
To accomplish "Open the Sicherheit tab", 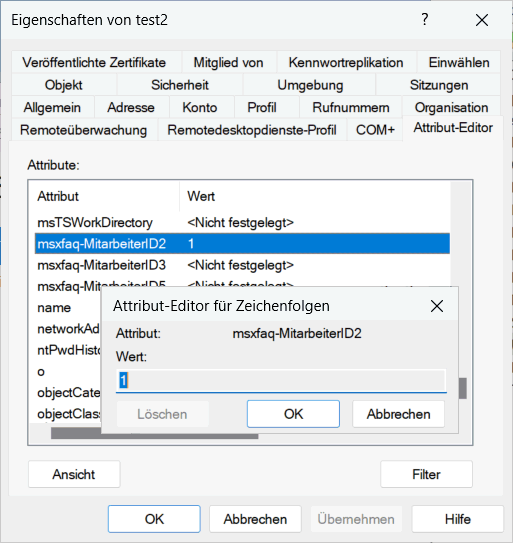I will point(180,85).
